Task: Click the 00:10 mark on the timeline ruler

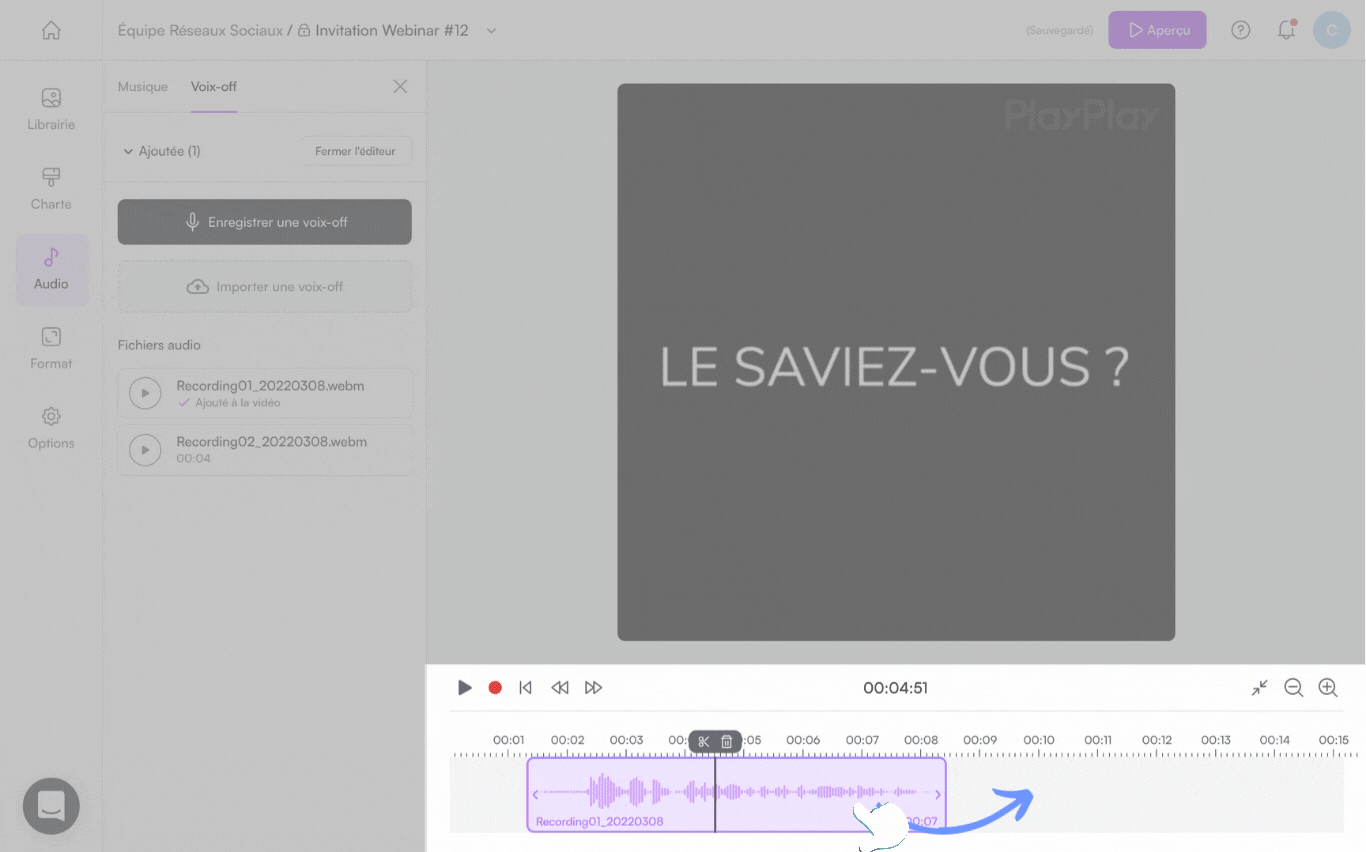Action: tap(1039, 741)
